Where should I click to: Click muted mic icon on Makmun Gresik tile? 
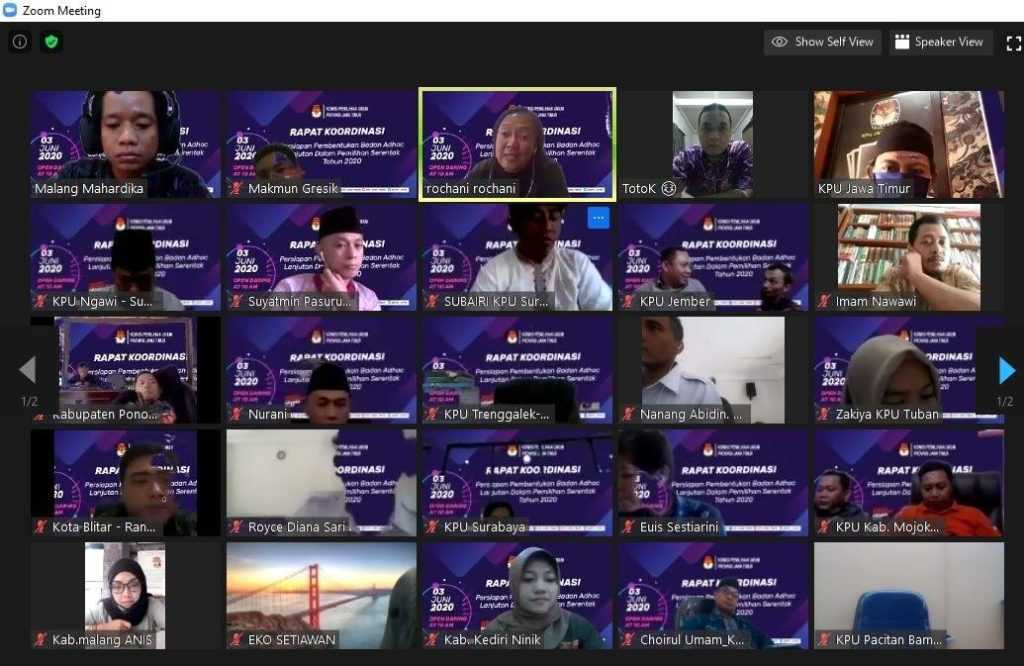point(237,188)
